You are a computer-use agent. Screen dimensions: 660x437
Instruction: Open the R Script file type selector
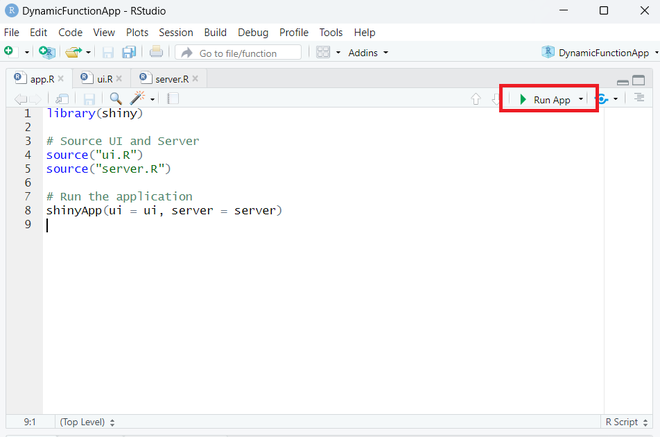point(626,422)
